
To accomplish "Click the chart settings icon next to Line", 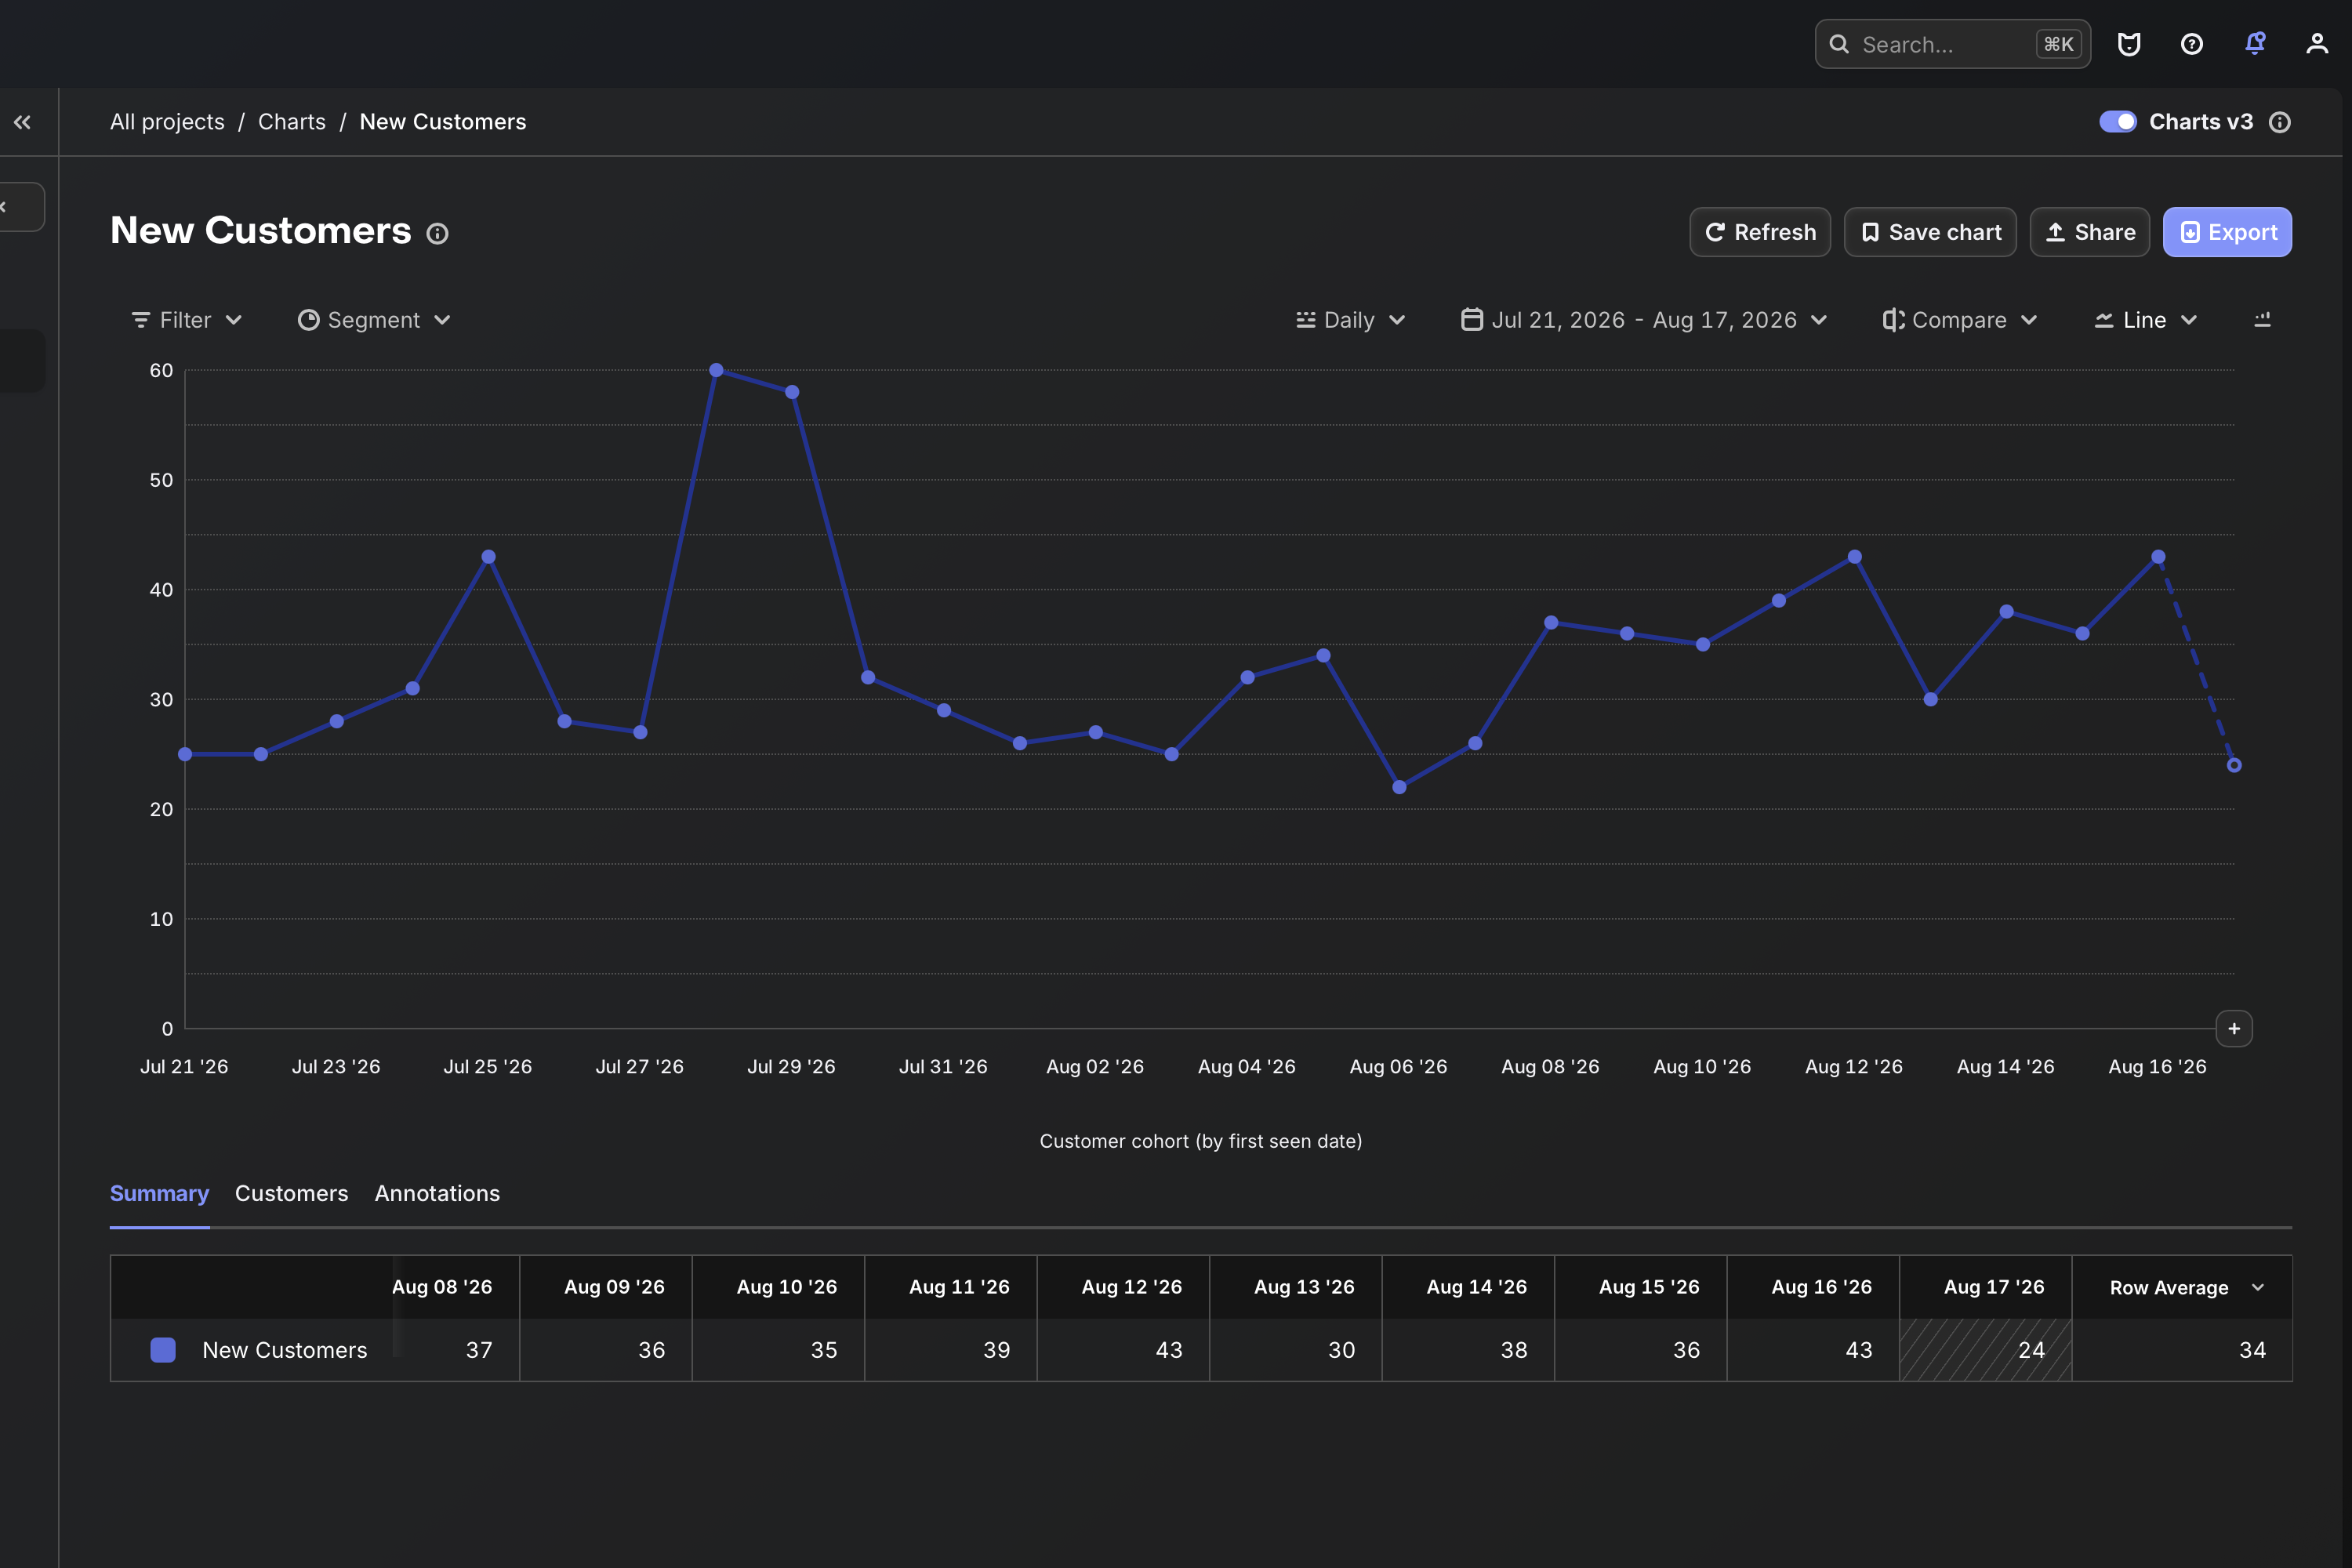I will pos(2262,320).
